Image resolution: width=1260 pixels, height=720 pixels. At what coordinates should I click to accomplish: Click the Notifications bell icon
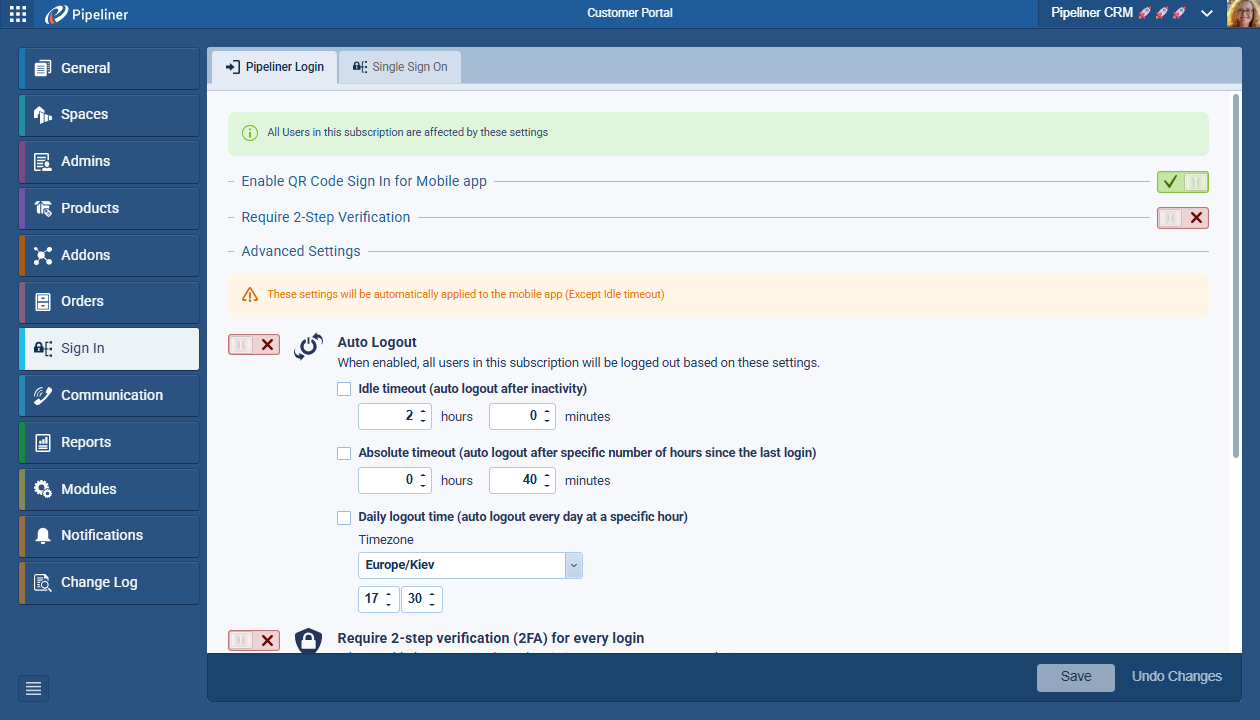pos(43,536)
